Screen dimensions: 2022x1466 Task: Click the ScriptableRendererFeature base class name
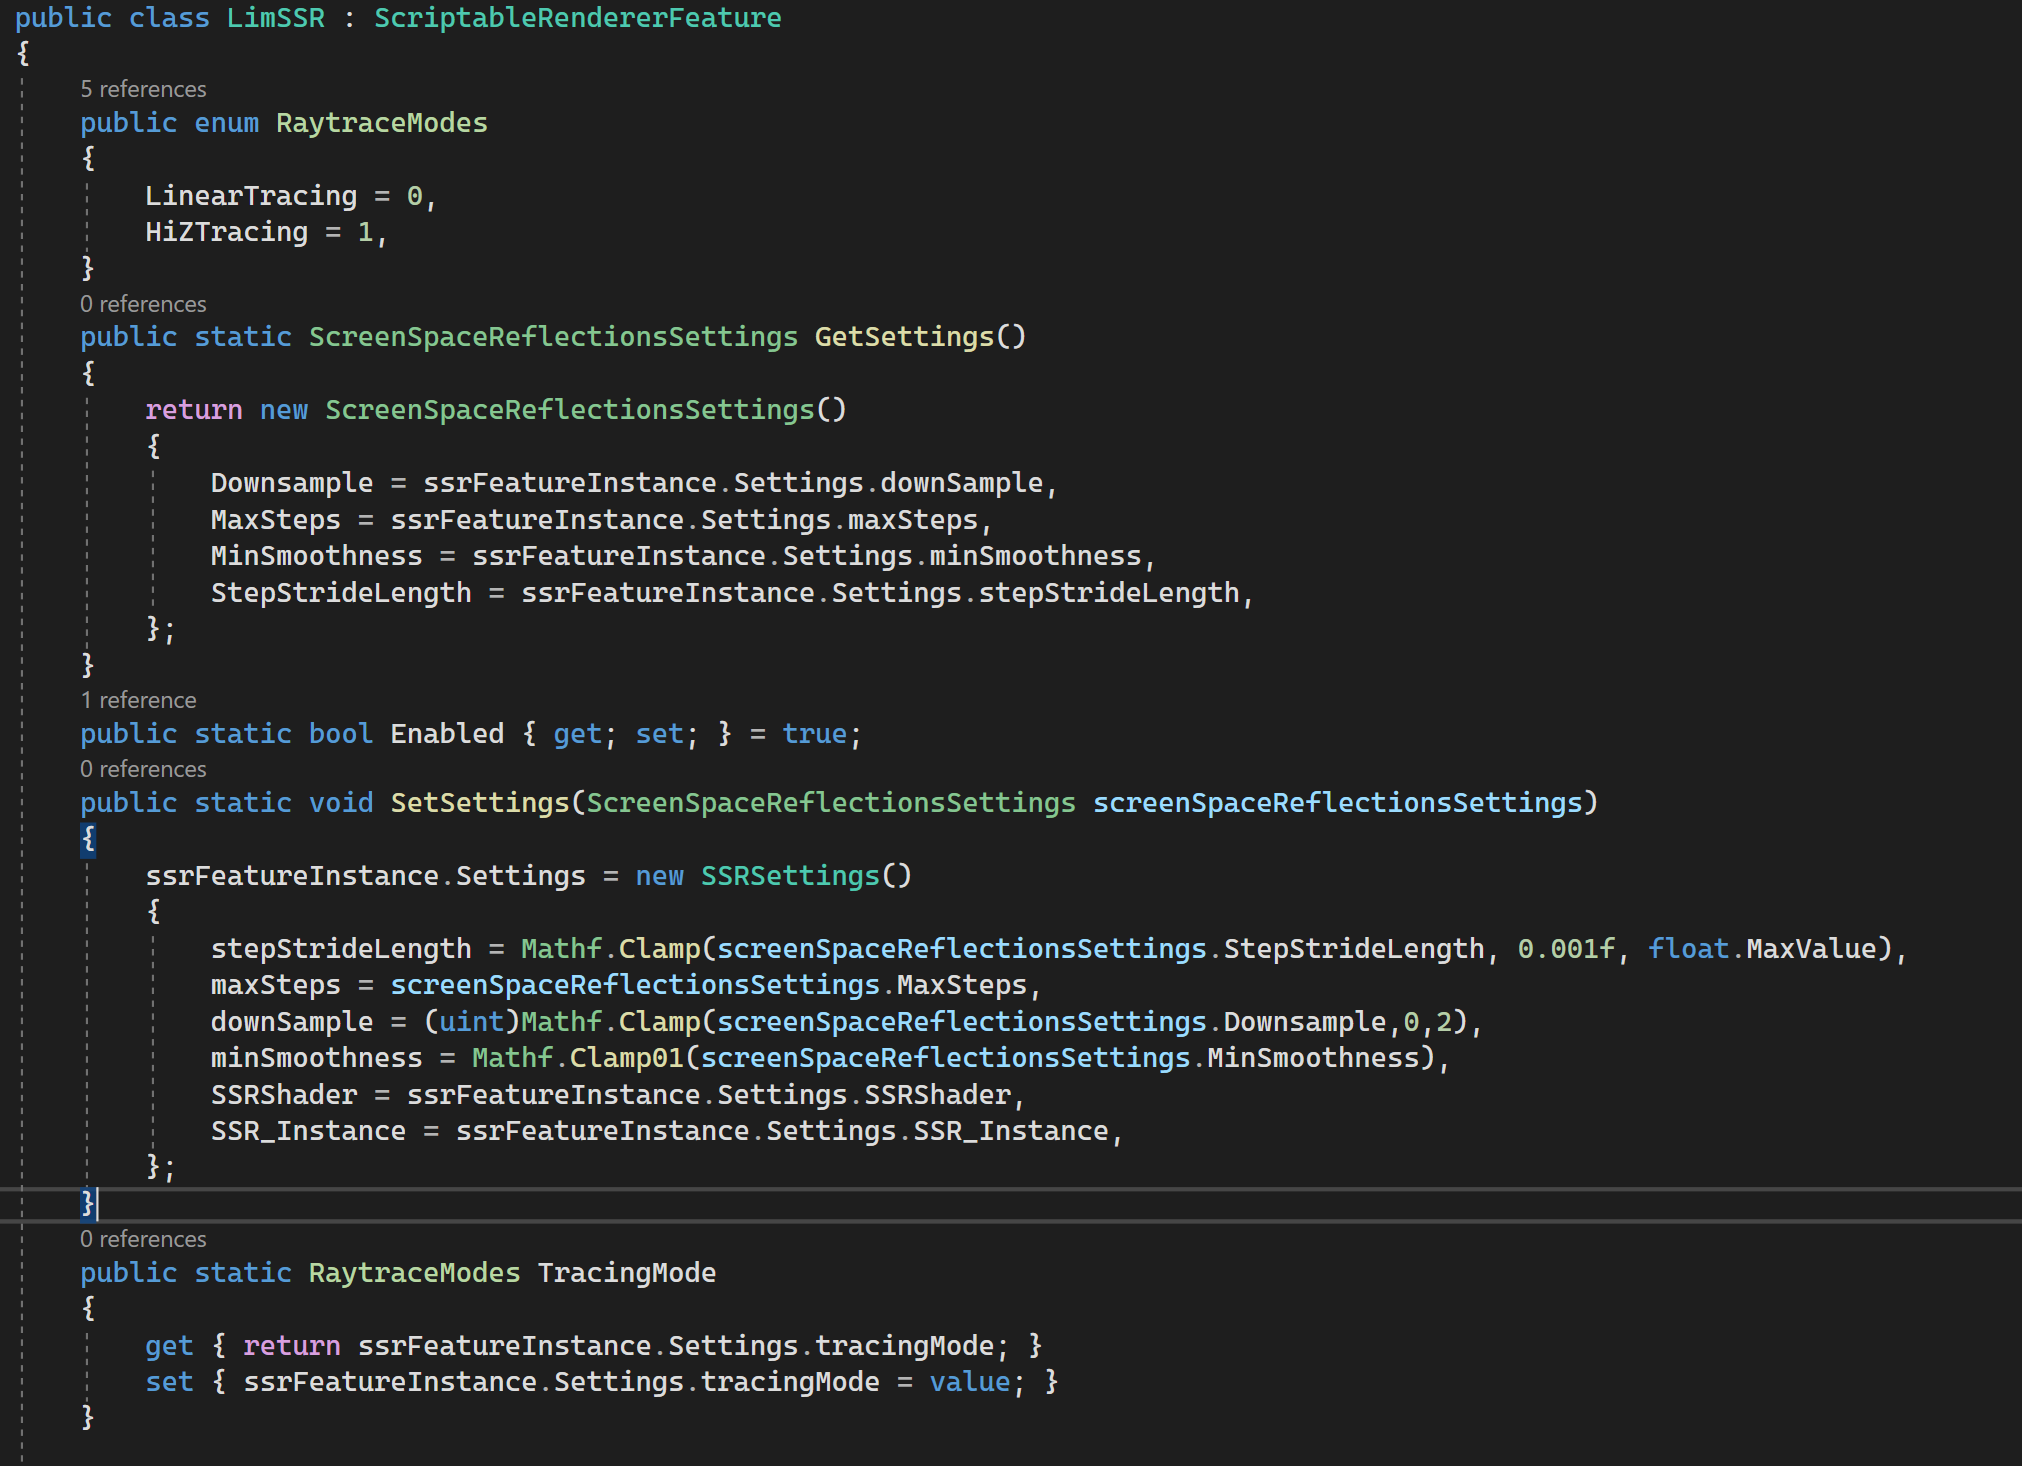coord(577,18)
